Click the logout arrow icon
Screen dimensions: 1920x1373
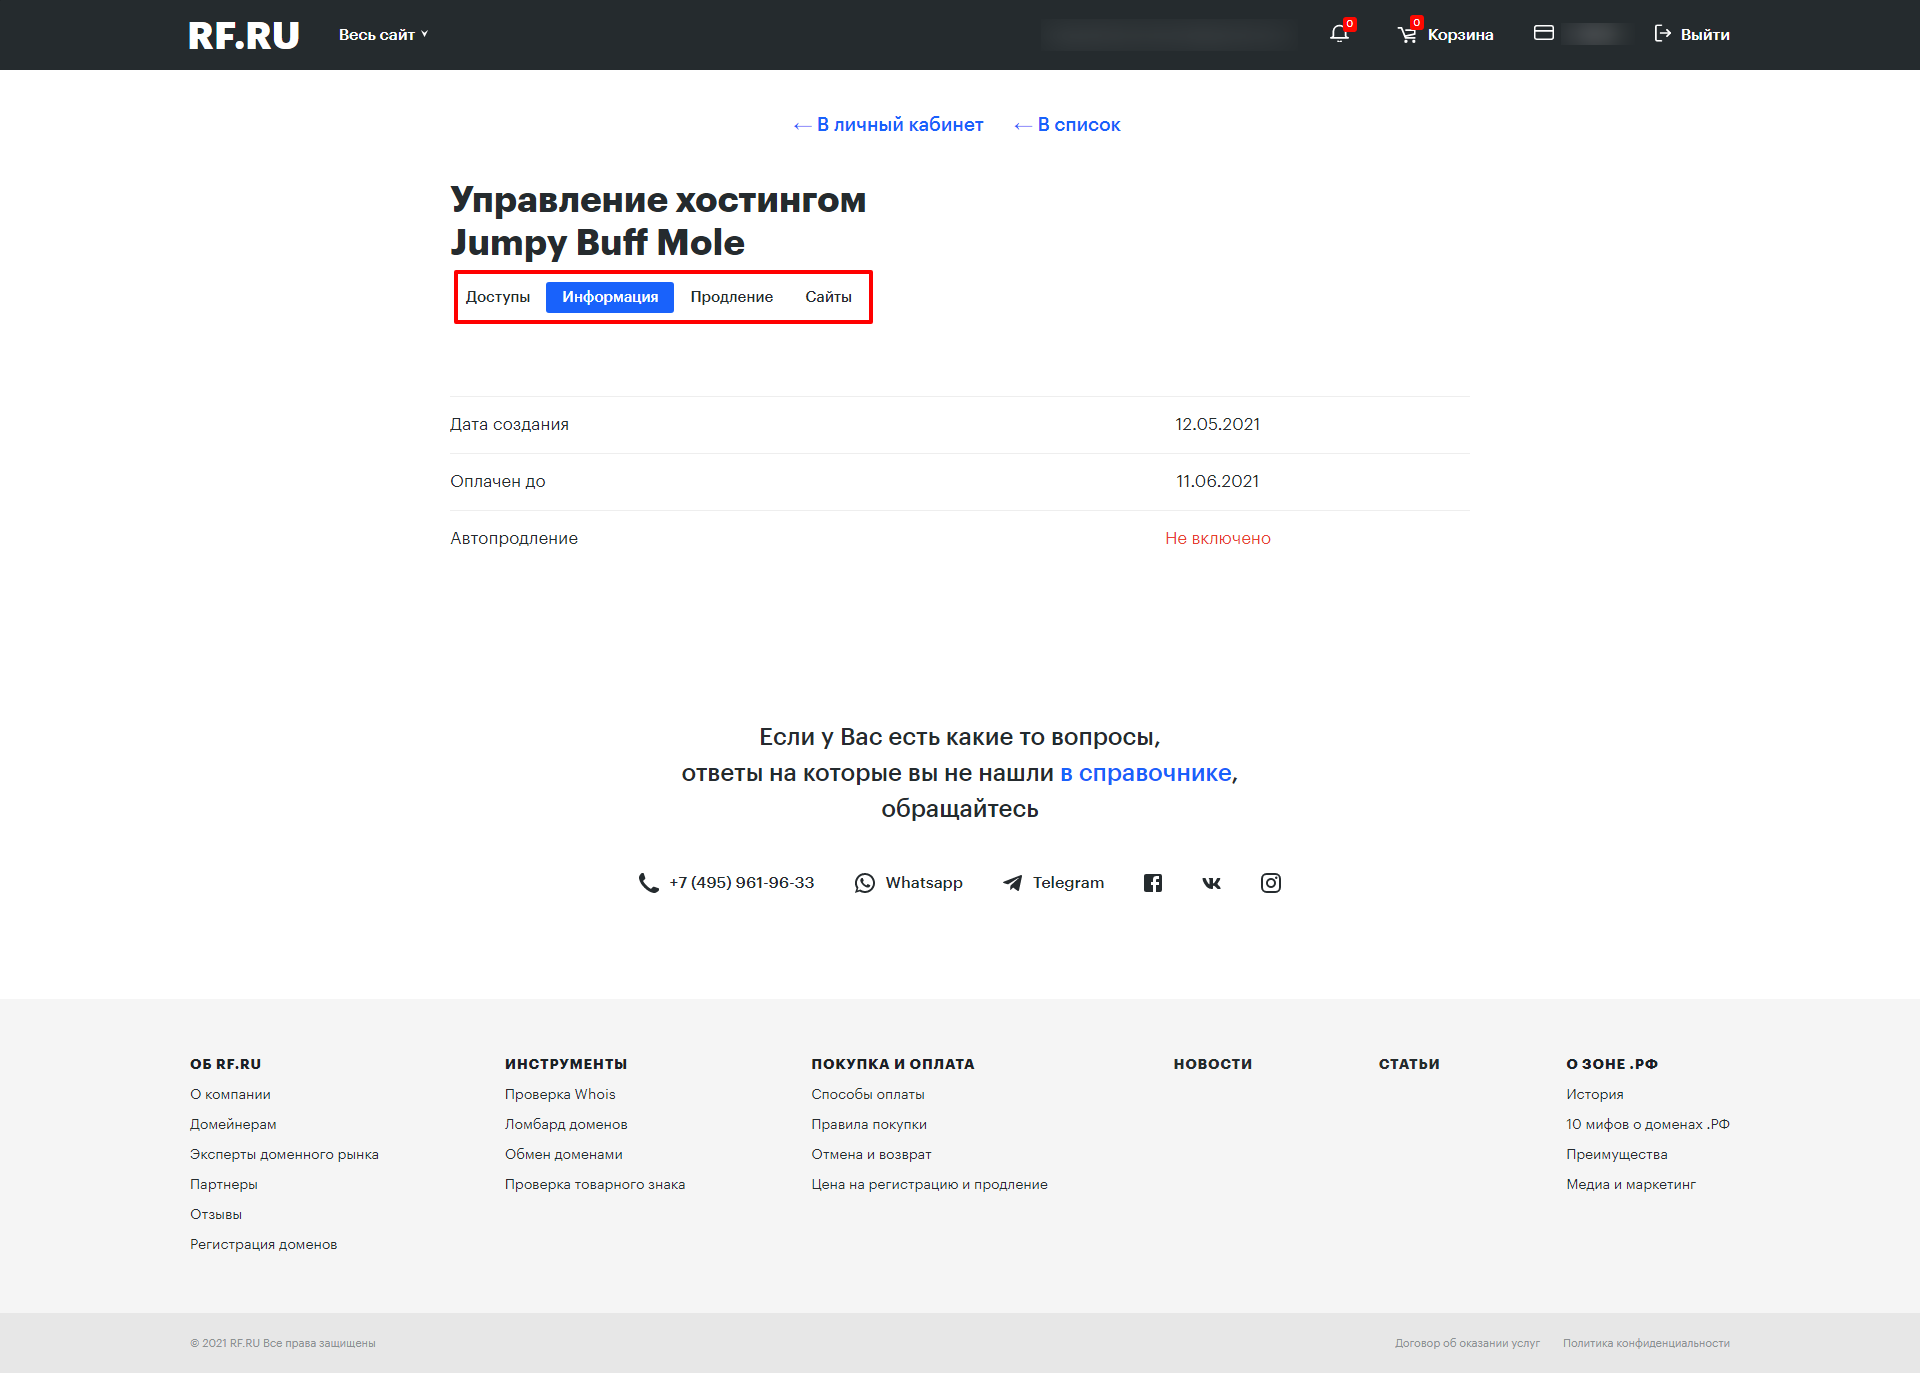pos(1662,34)
